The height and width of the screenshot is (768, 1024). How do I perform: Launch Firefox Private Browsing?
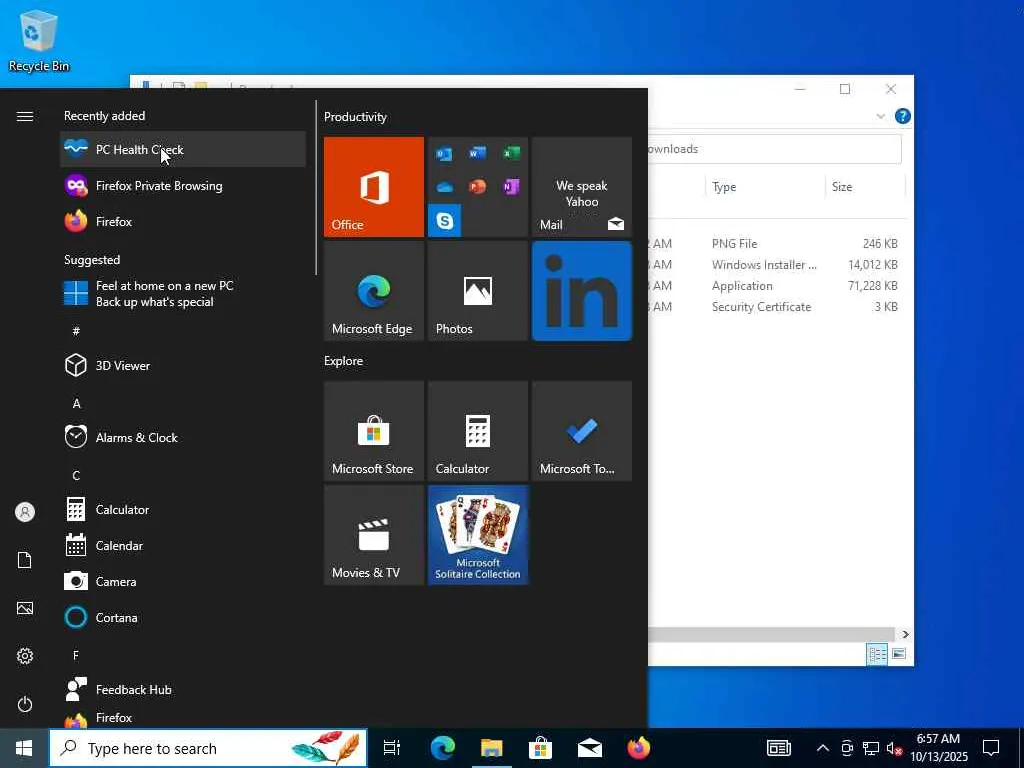[183, 185]
